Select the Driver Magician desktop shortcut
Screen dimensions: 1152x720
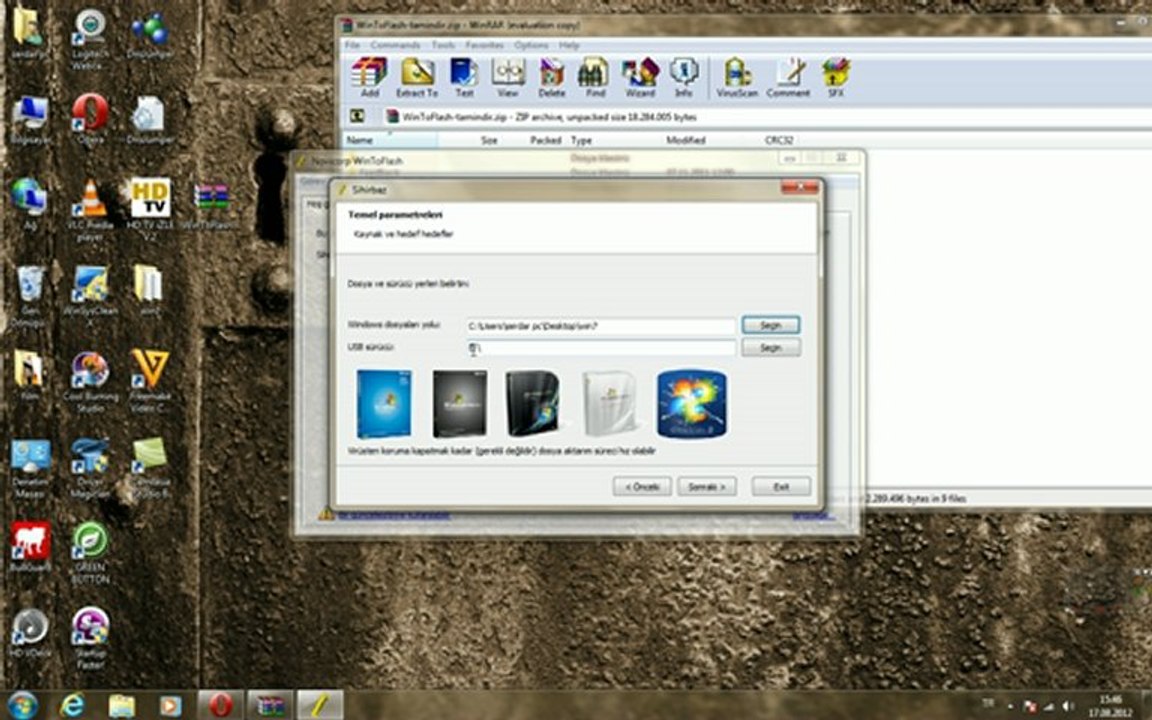(x=90, y=468)
